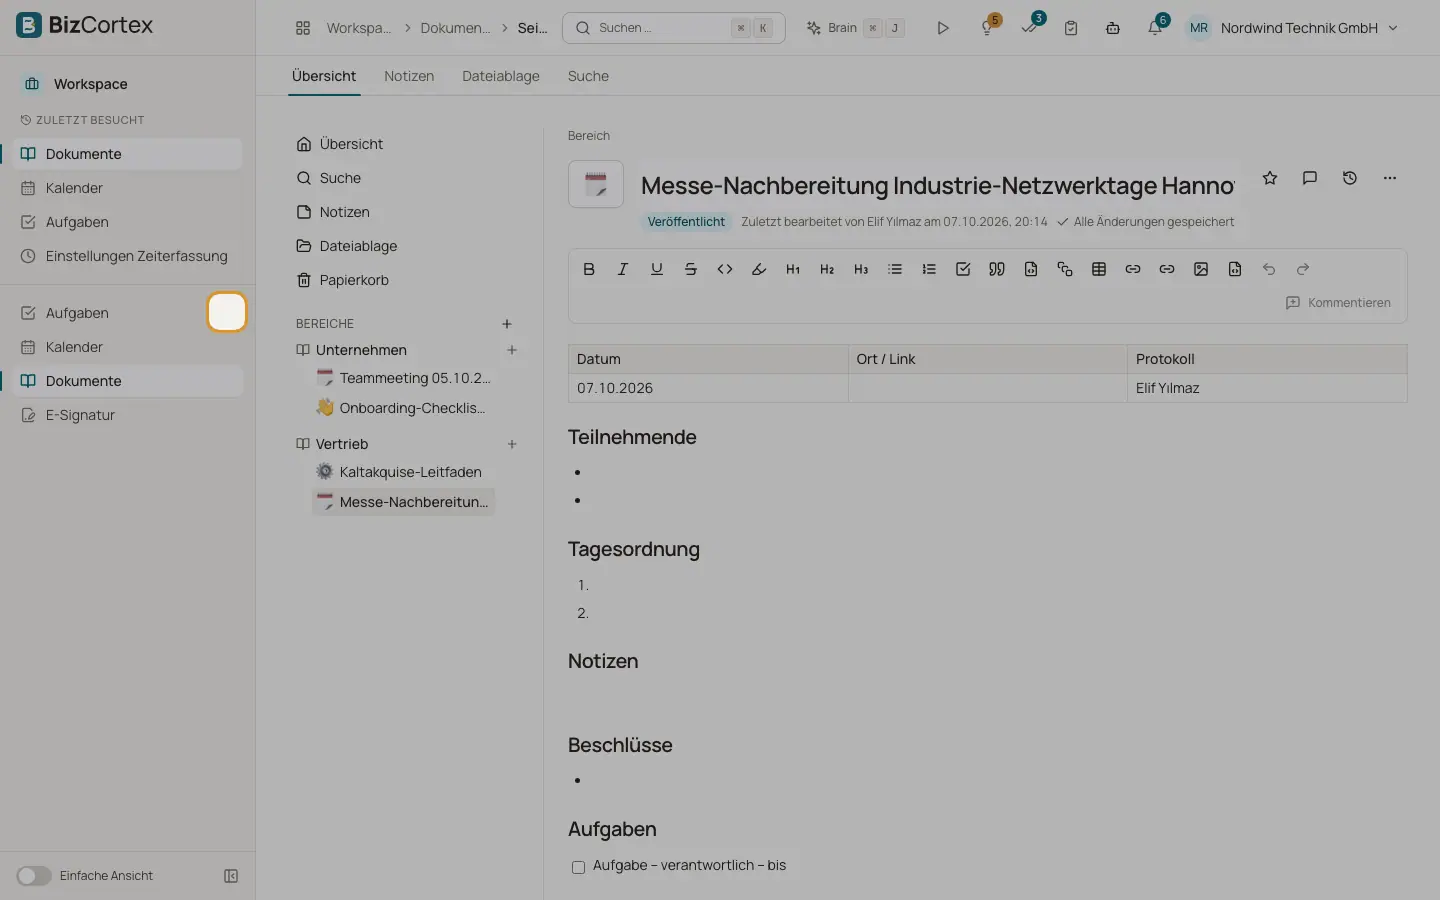This screenshot has width=1440, height=900.
Task: Click the Suchen search field
Action: click(x=674, y=28)
